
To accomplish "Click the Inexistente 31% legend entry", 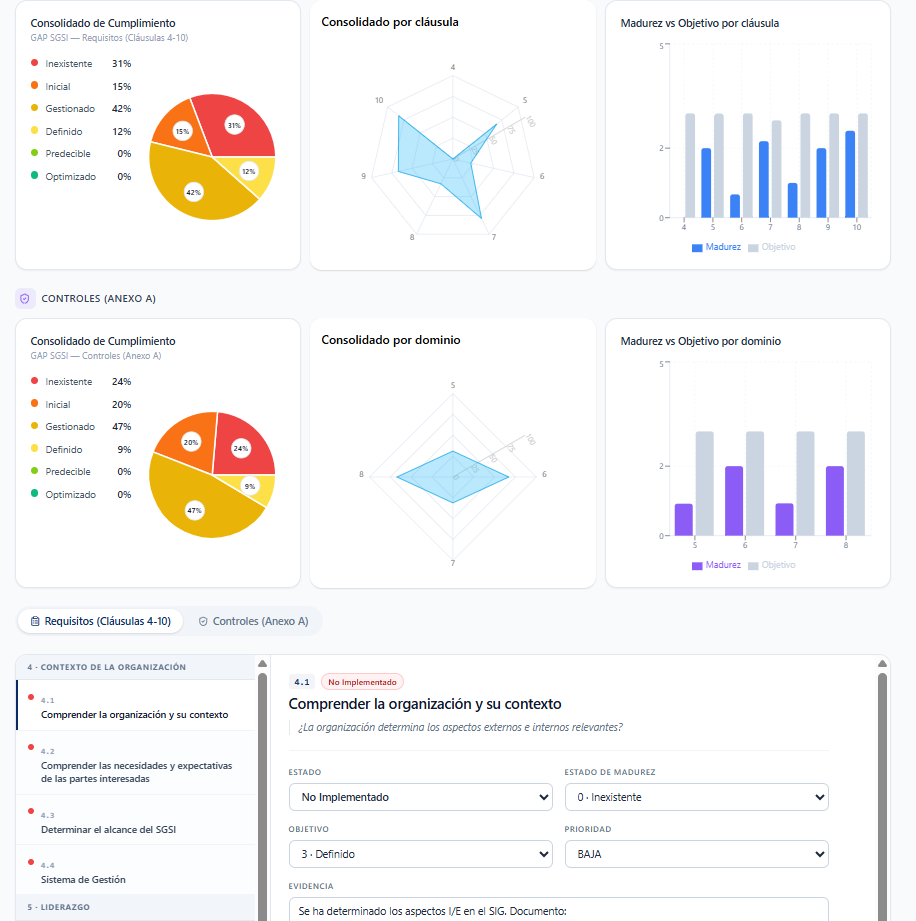I will [x=81, y=63].
